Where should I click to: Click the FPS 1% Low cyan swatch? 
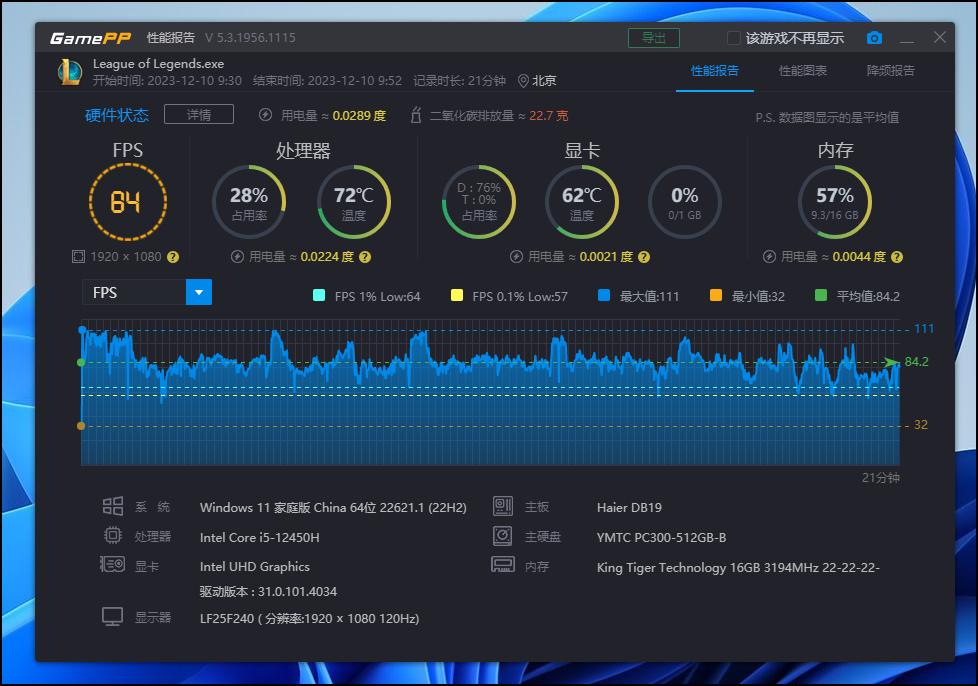[319, 296]
